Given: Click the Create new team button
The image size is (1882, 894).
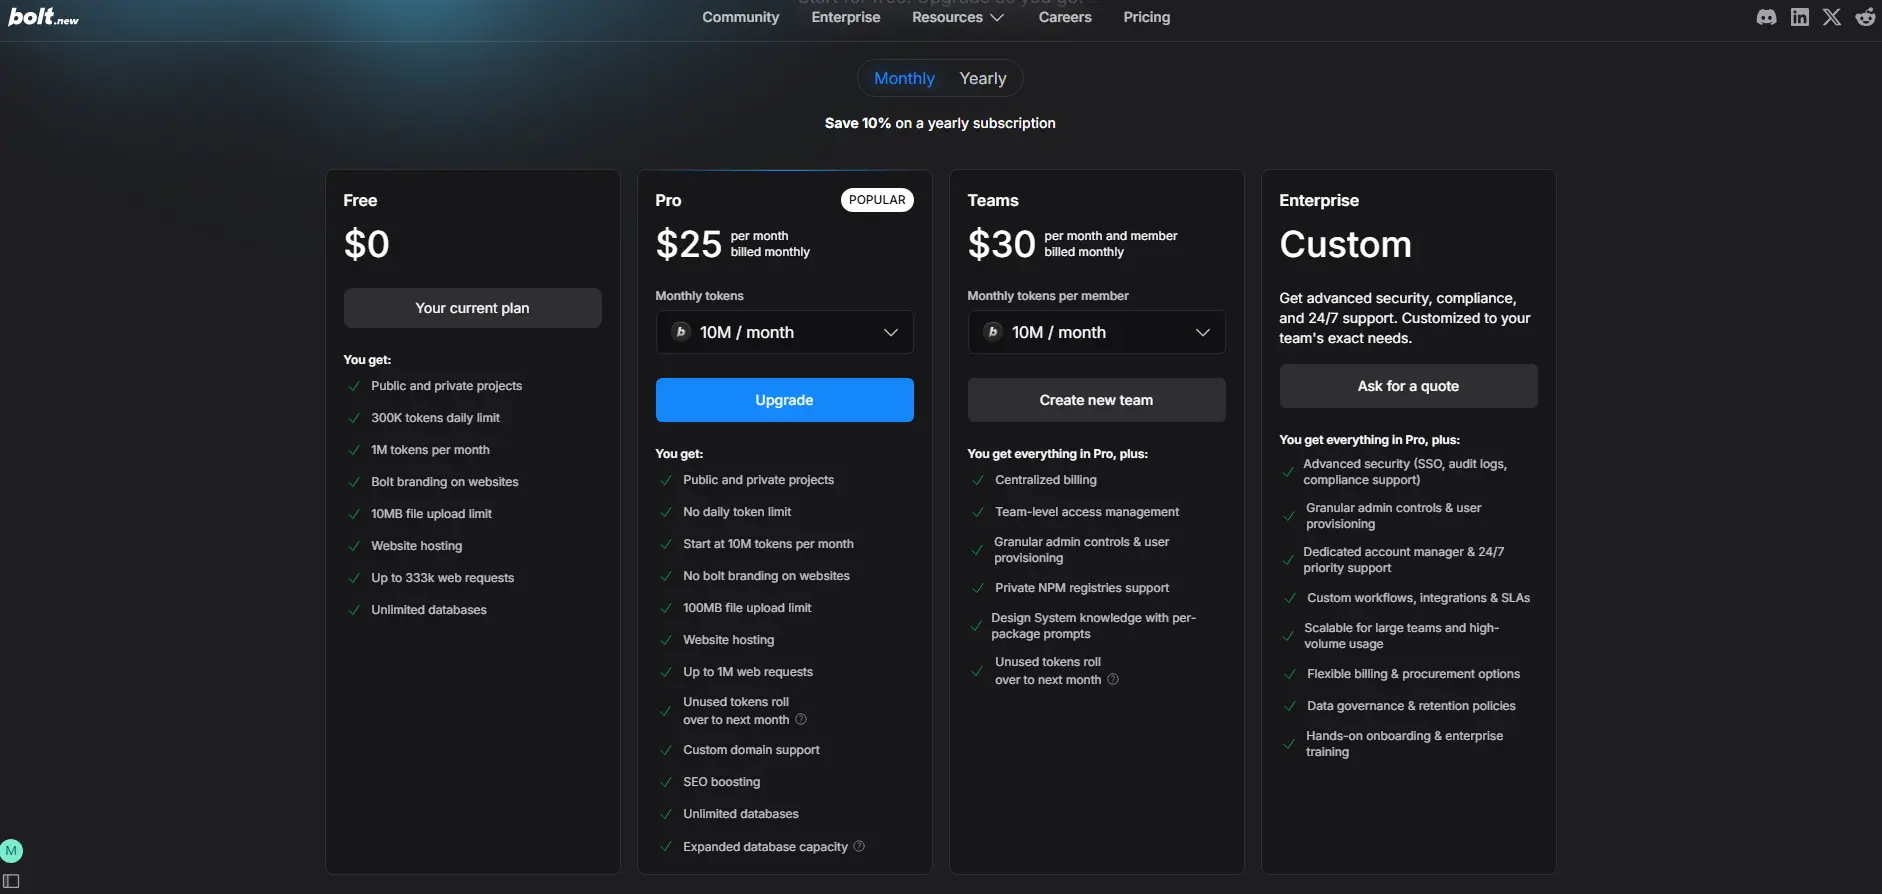Looking at the screenshot, I should pyautogui.click(x=1097, y=400).
